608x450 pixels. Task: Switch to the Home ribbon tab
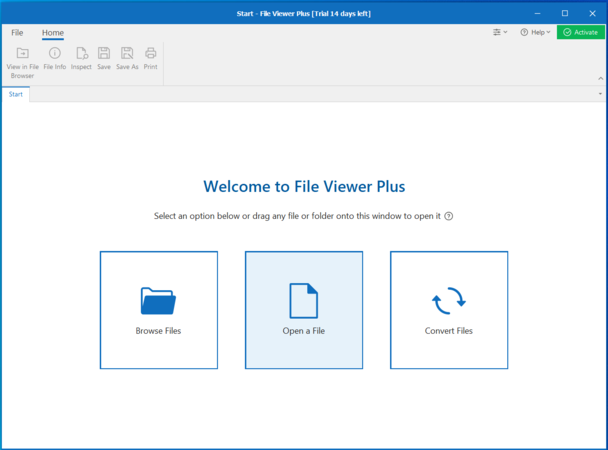pos(53,33)
